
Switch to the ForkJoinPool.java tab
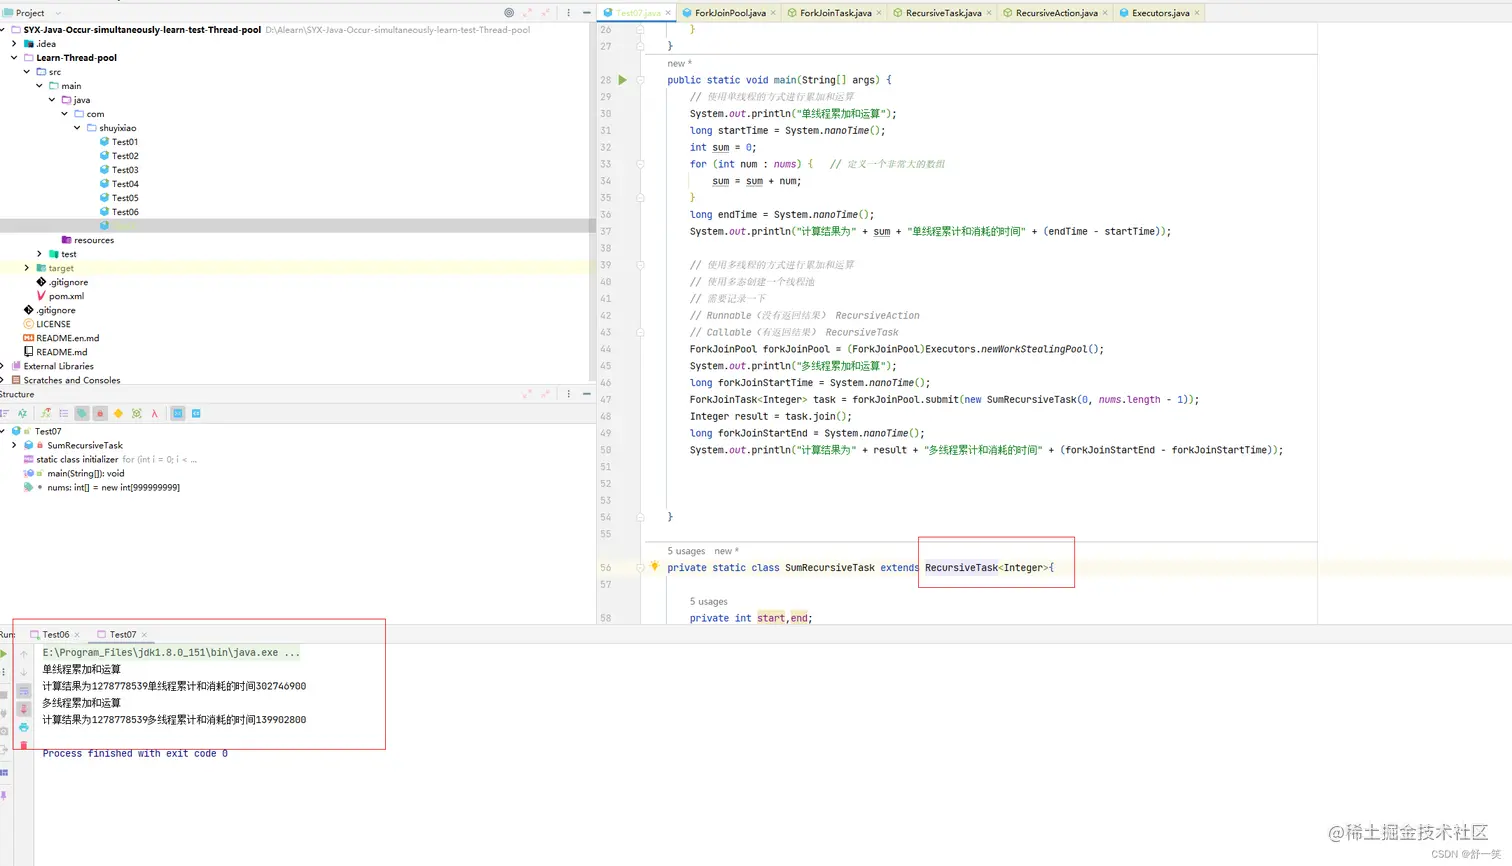730,13
